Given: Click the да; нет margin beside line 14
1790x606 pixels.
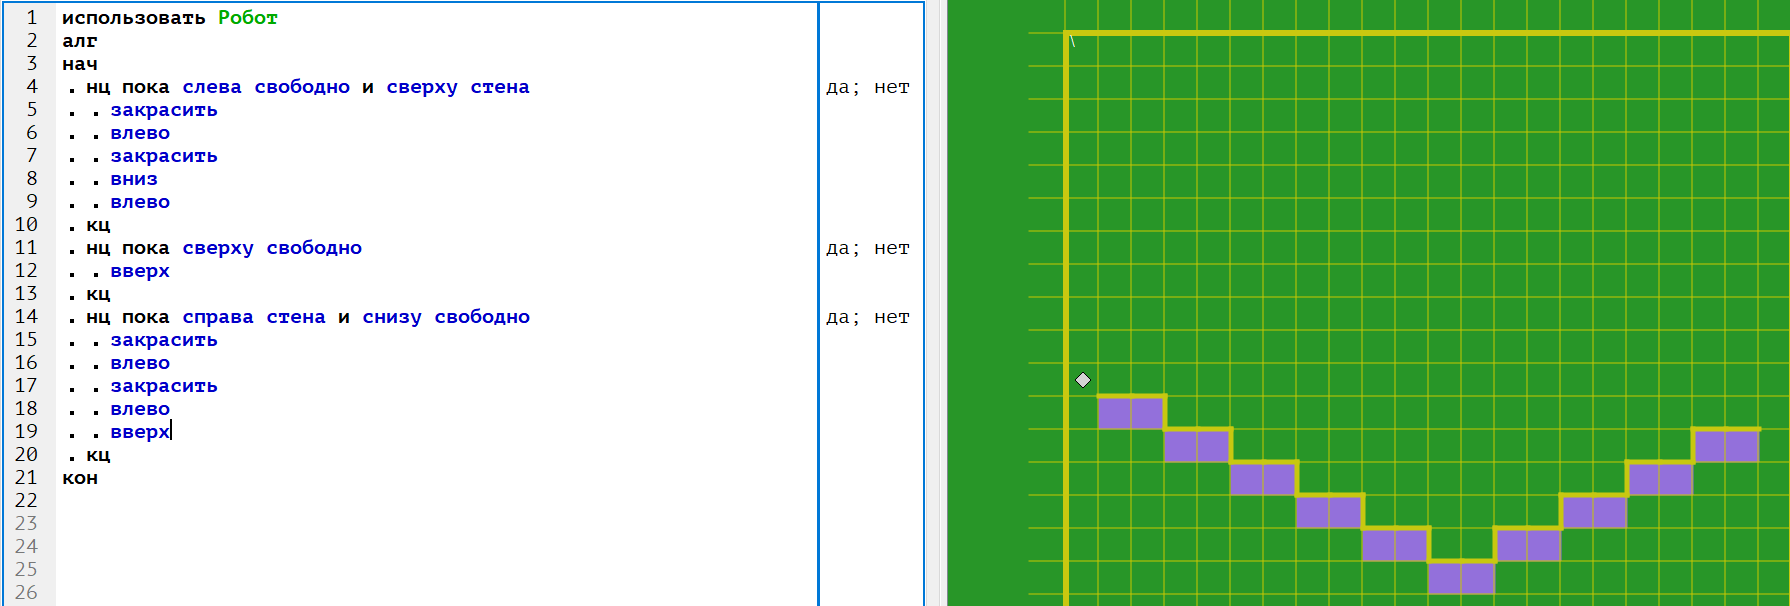Looking at the screenshot, I should coord(867,318).
